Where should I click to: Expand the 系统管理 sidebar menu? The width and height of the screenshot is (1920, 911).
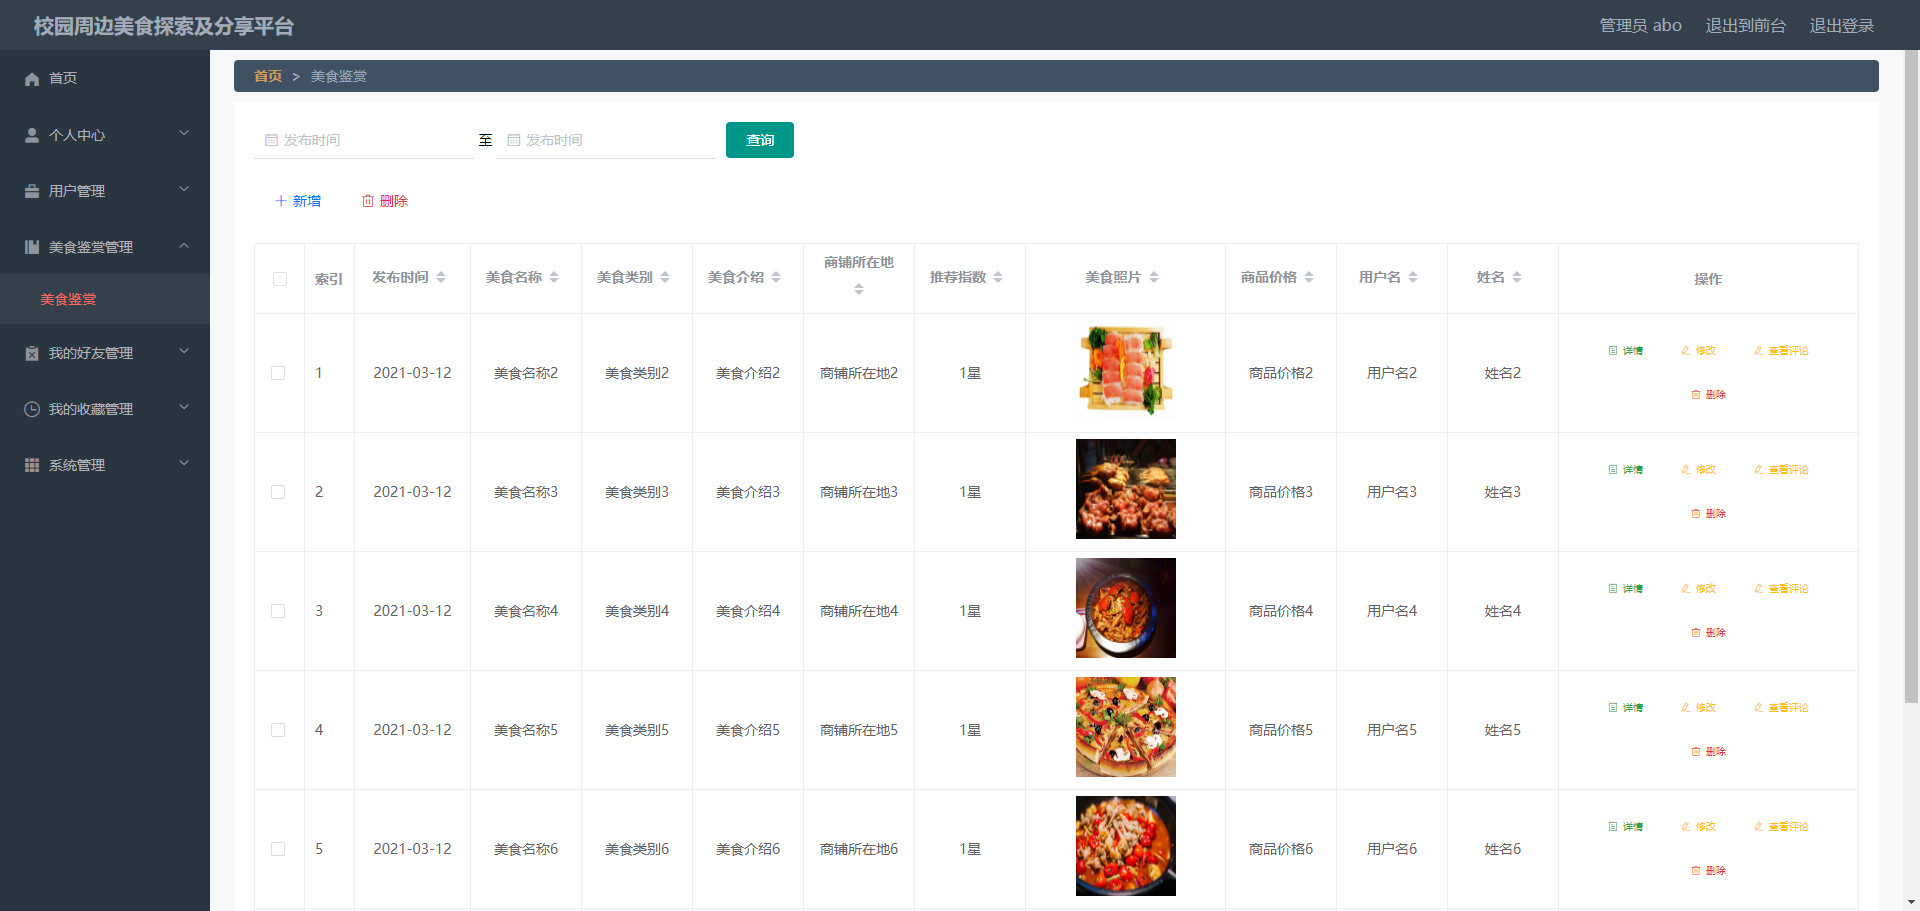(105, 465)
